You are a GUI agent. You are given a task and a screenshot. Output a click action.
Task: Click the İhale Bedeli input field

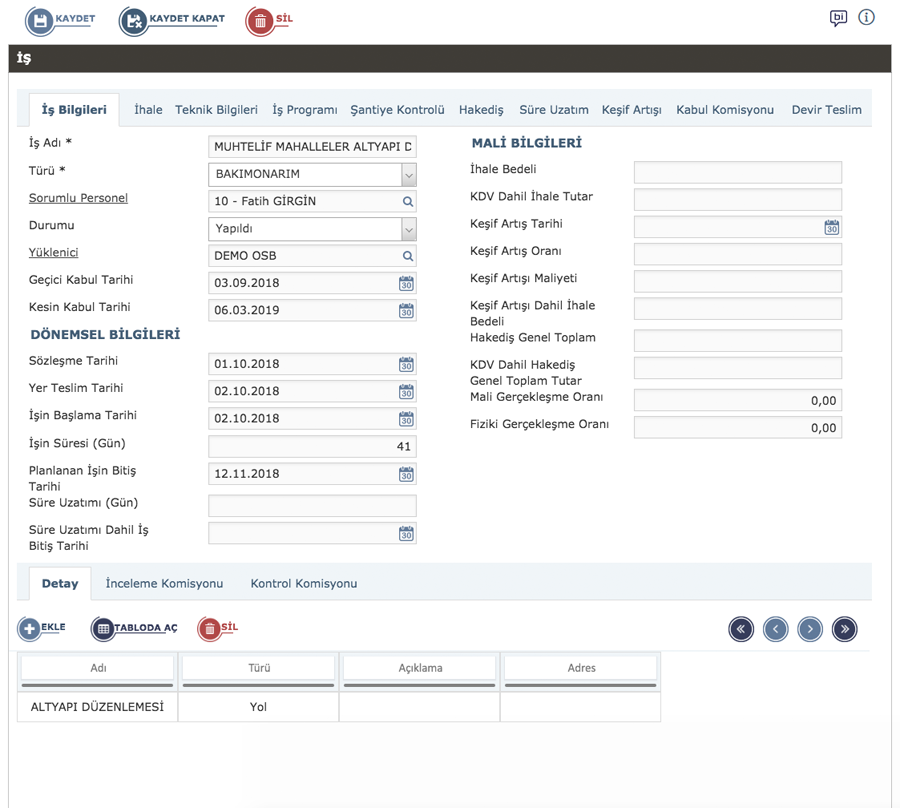(x=737, y=173)
